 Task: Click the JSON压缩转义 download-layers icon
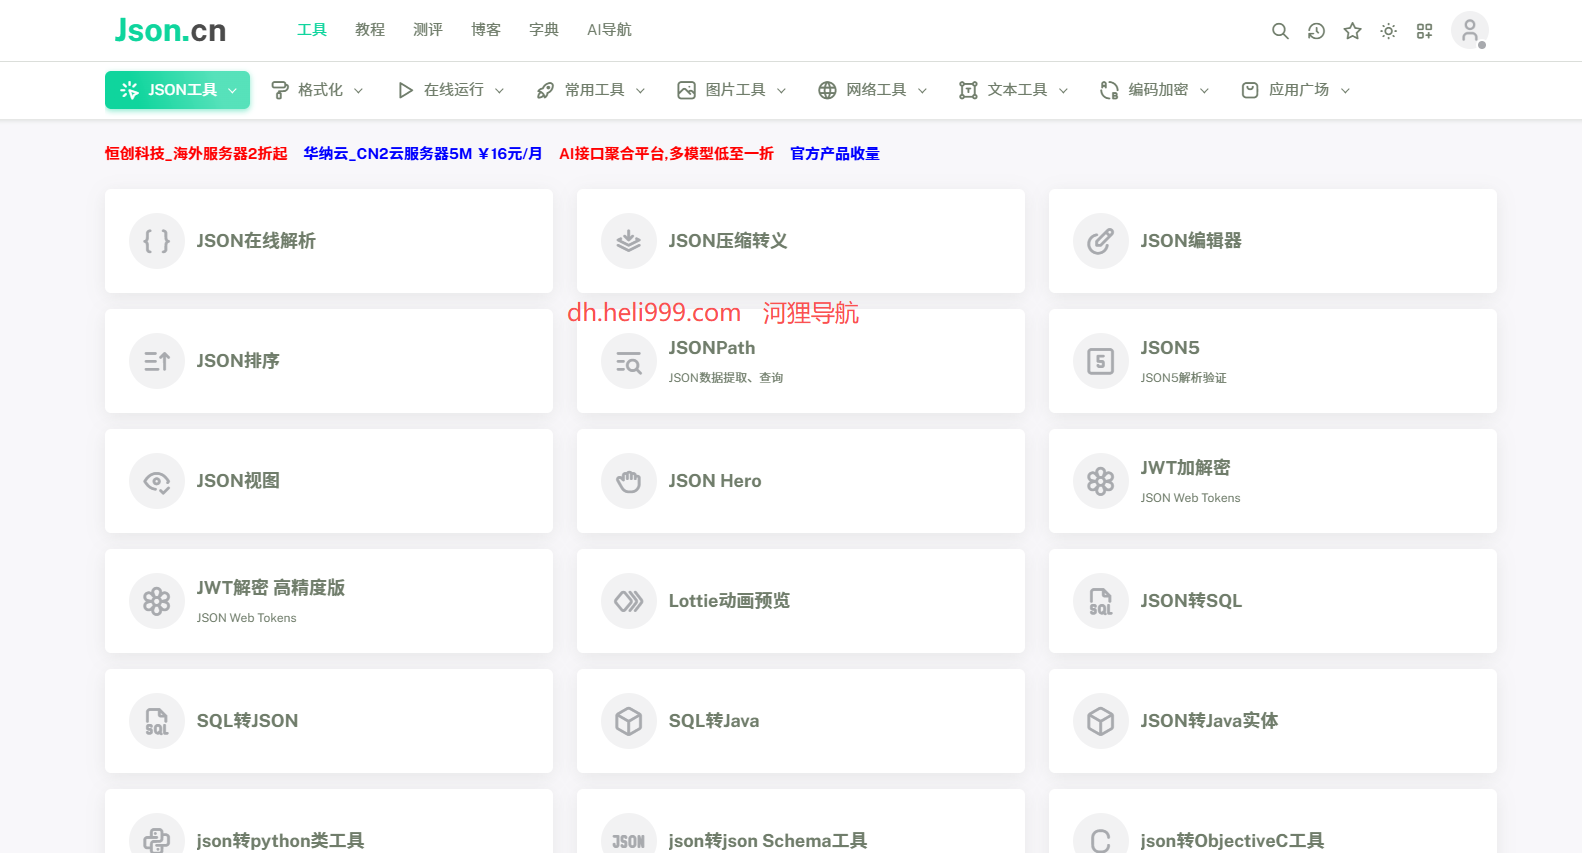coord(629,241)
